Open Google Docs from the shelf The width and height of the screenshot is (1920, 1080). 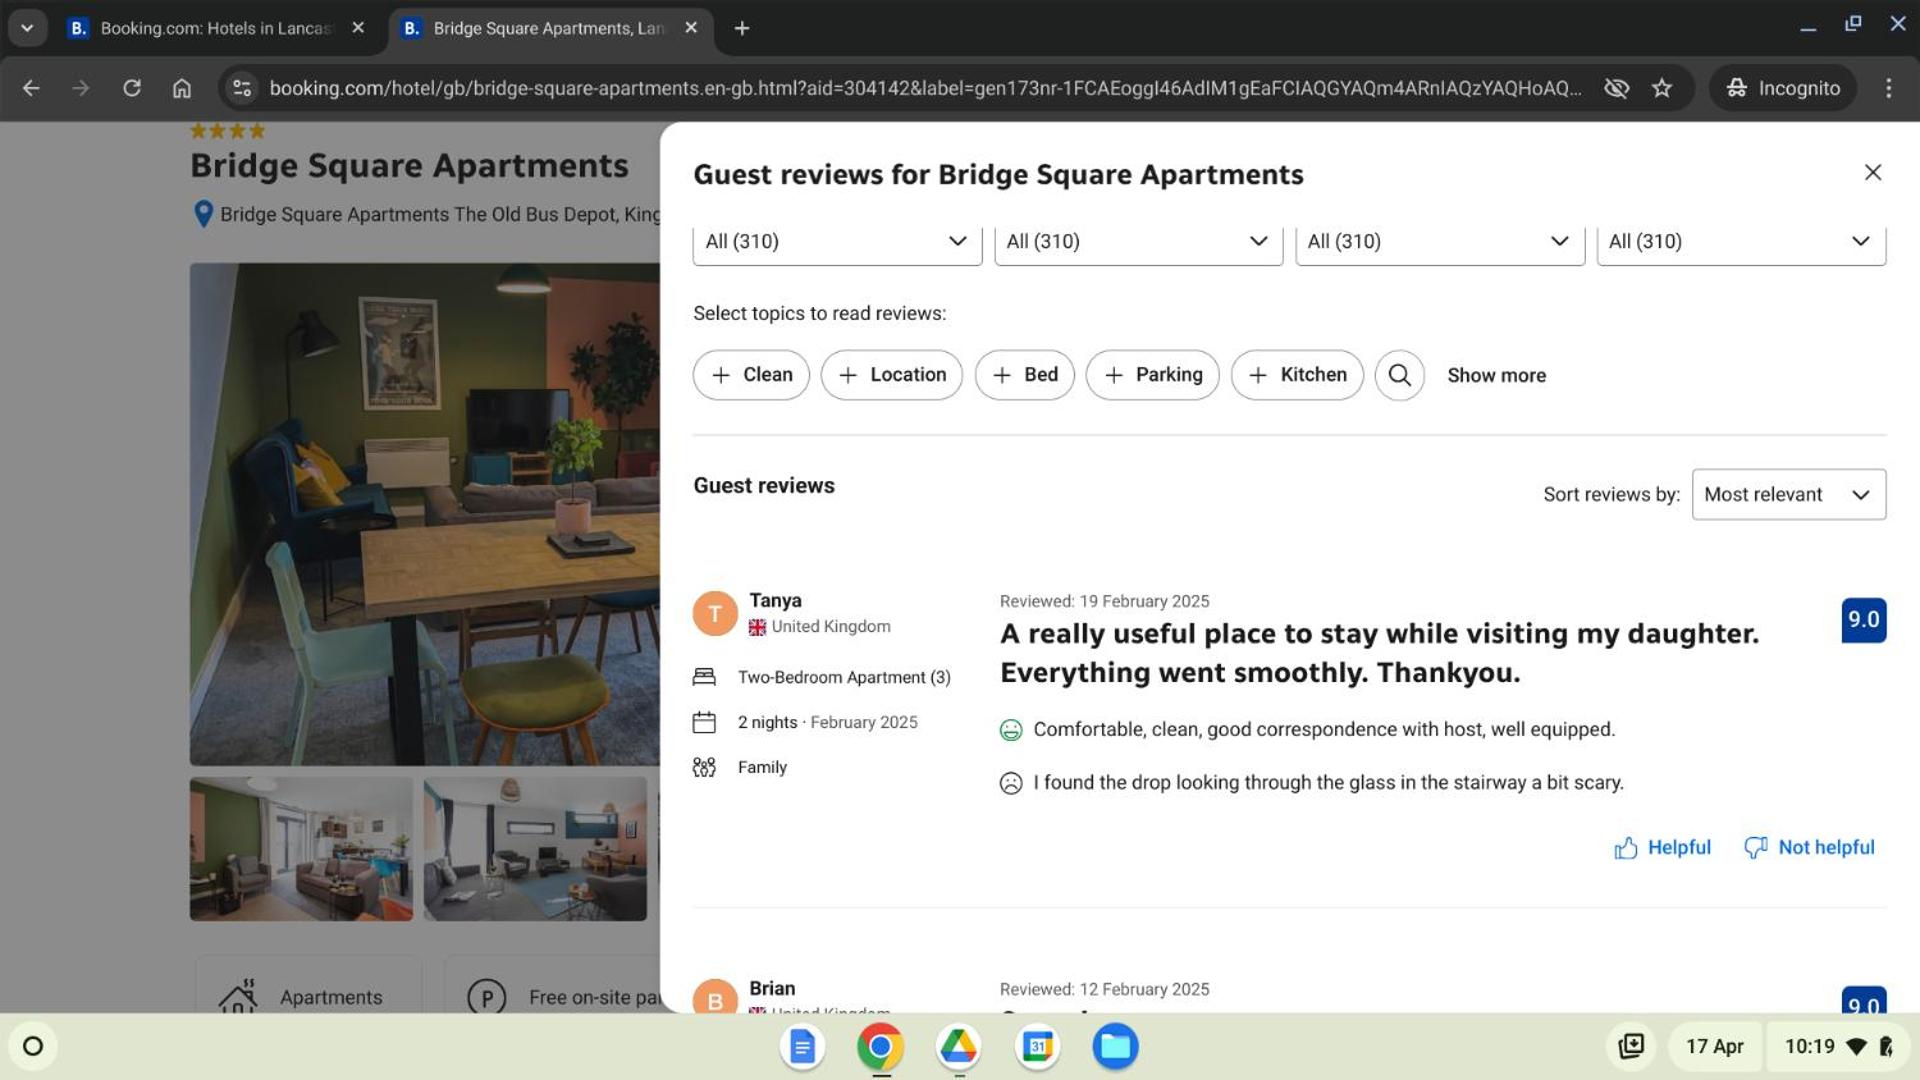point(801,1046)
